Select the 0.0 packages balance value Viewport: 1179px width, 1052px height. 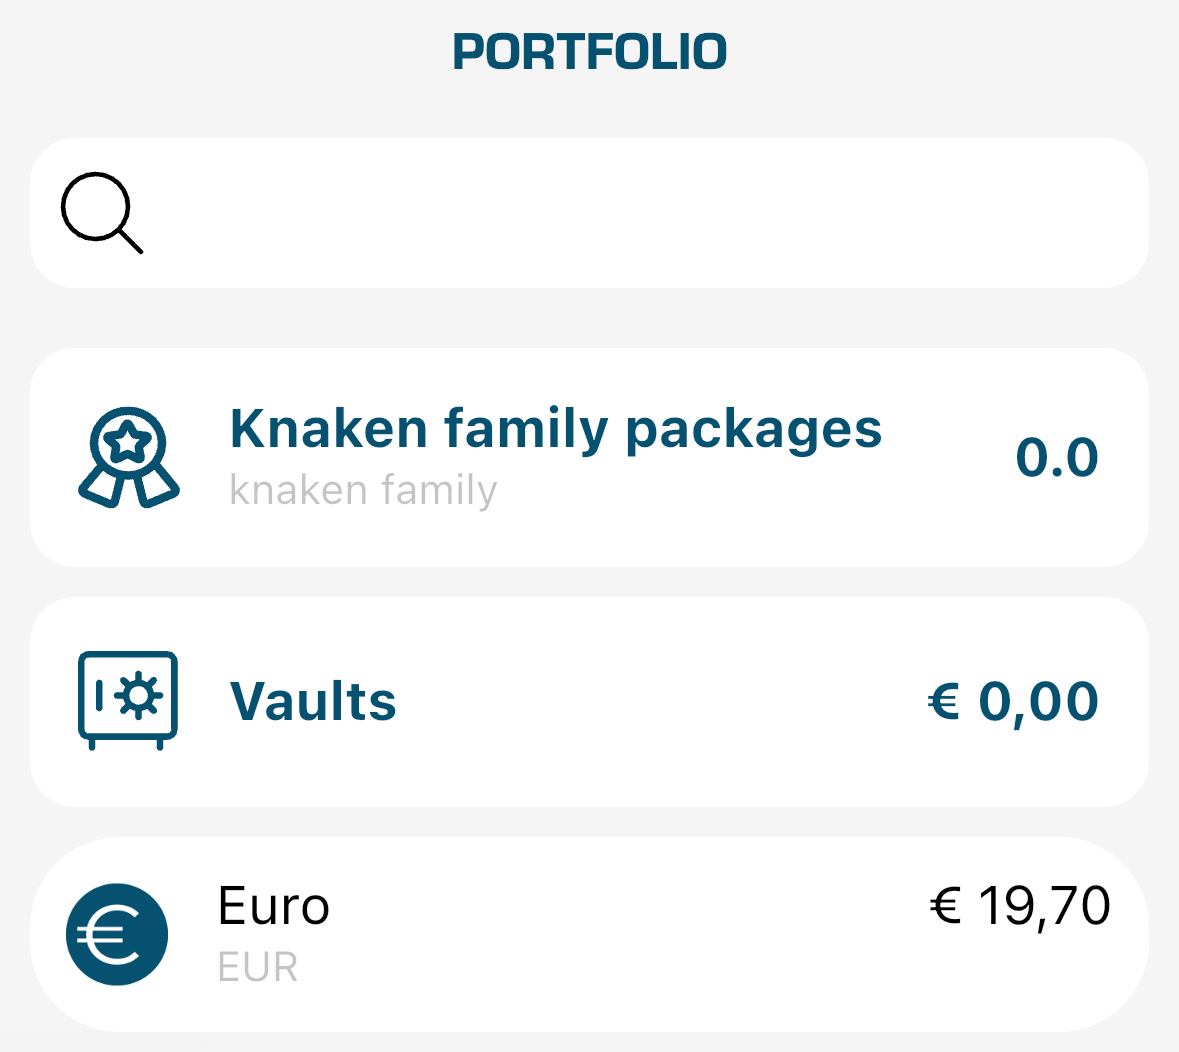[x=1057, y=458]
